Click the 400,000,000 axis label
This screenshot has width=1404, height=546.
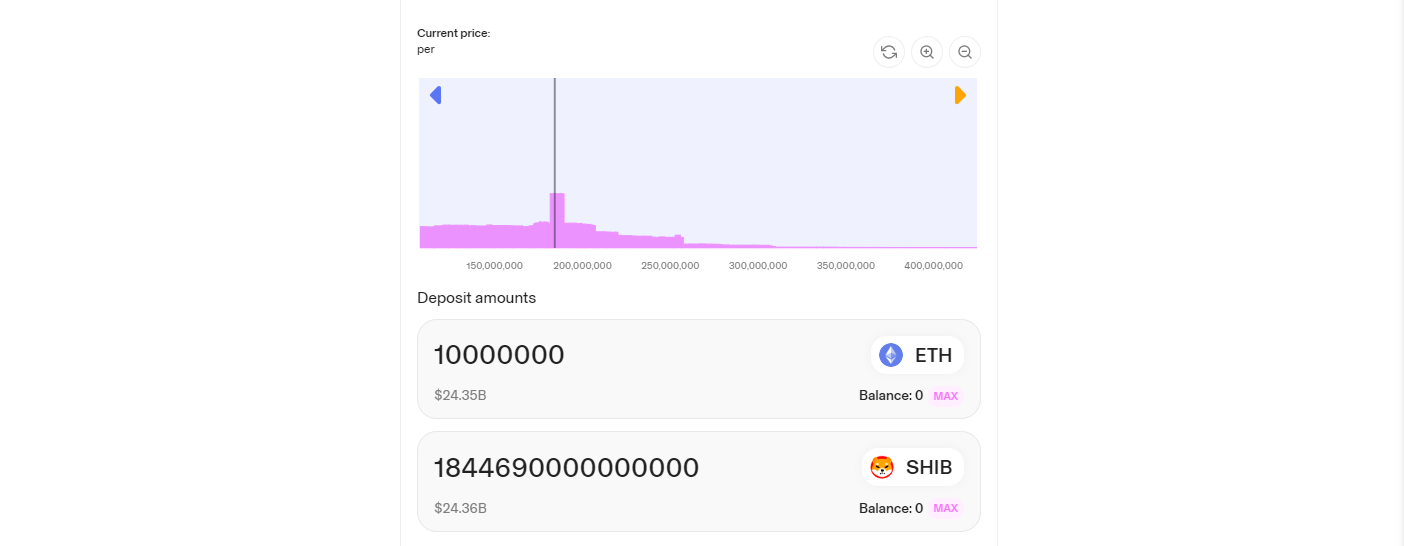[x=934, y=266]
